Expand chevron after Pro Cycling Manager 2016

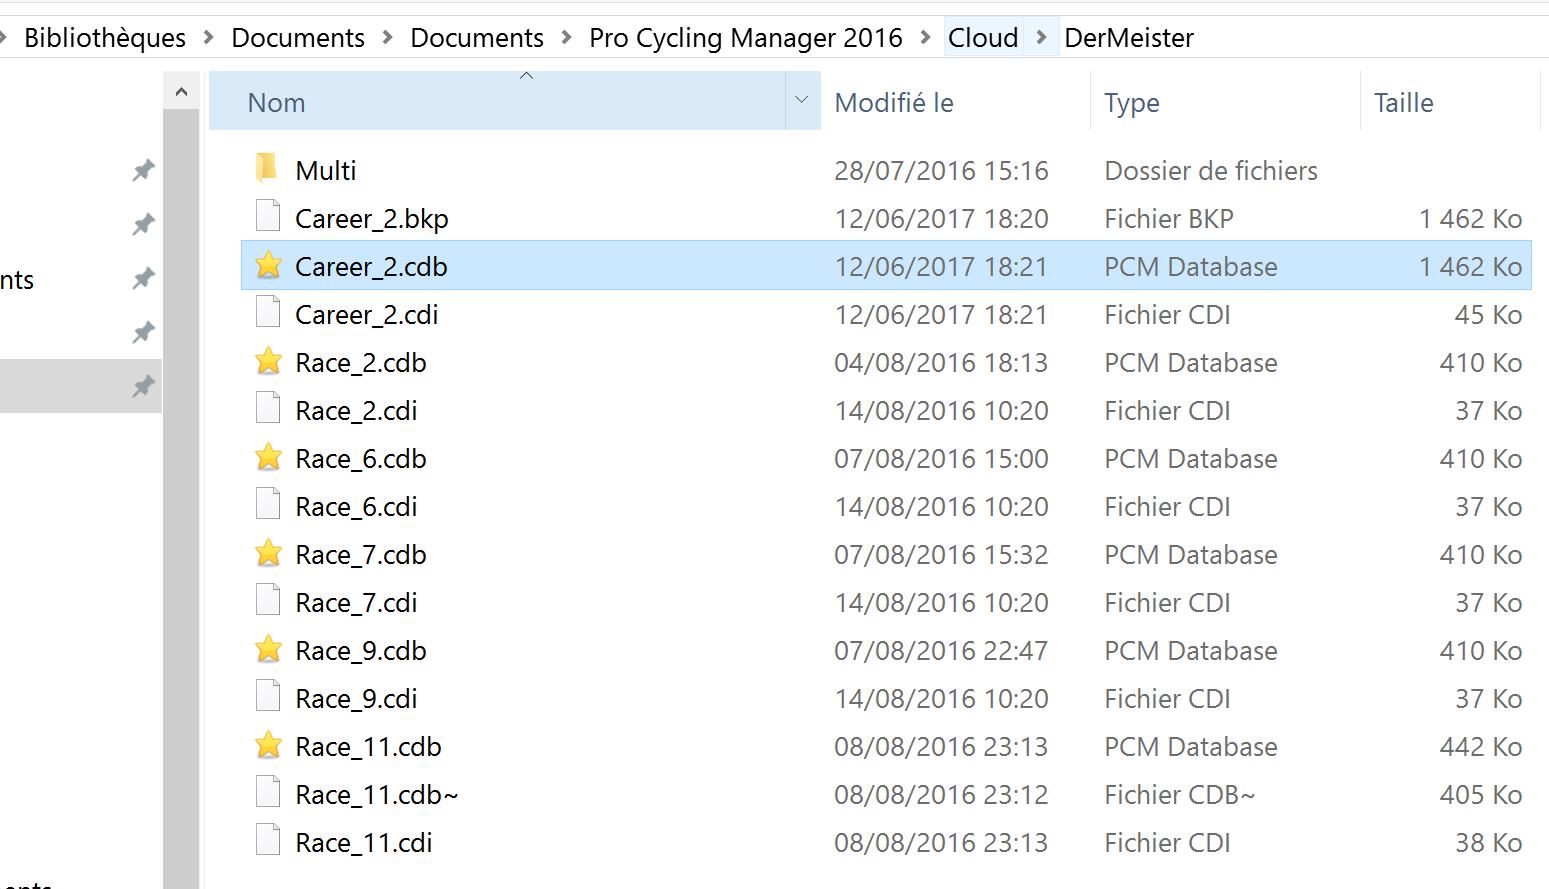click(926, 38)
